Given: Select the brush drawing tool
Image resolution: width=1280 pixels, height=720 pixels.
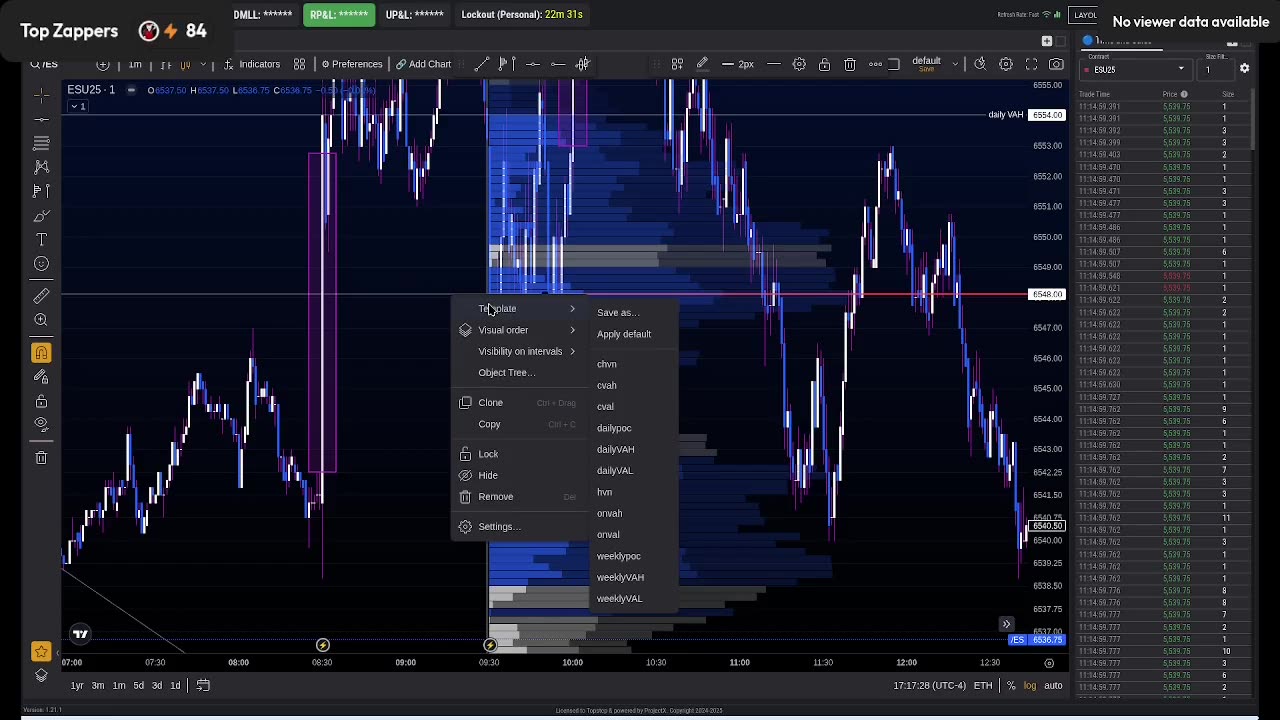Looking at the screenshot, I should click(41, 216).
